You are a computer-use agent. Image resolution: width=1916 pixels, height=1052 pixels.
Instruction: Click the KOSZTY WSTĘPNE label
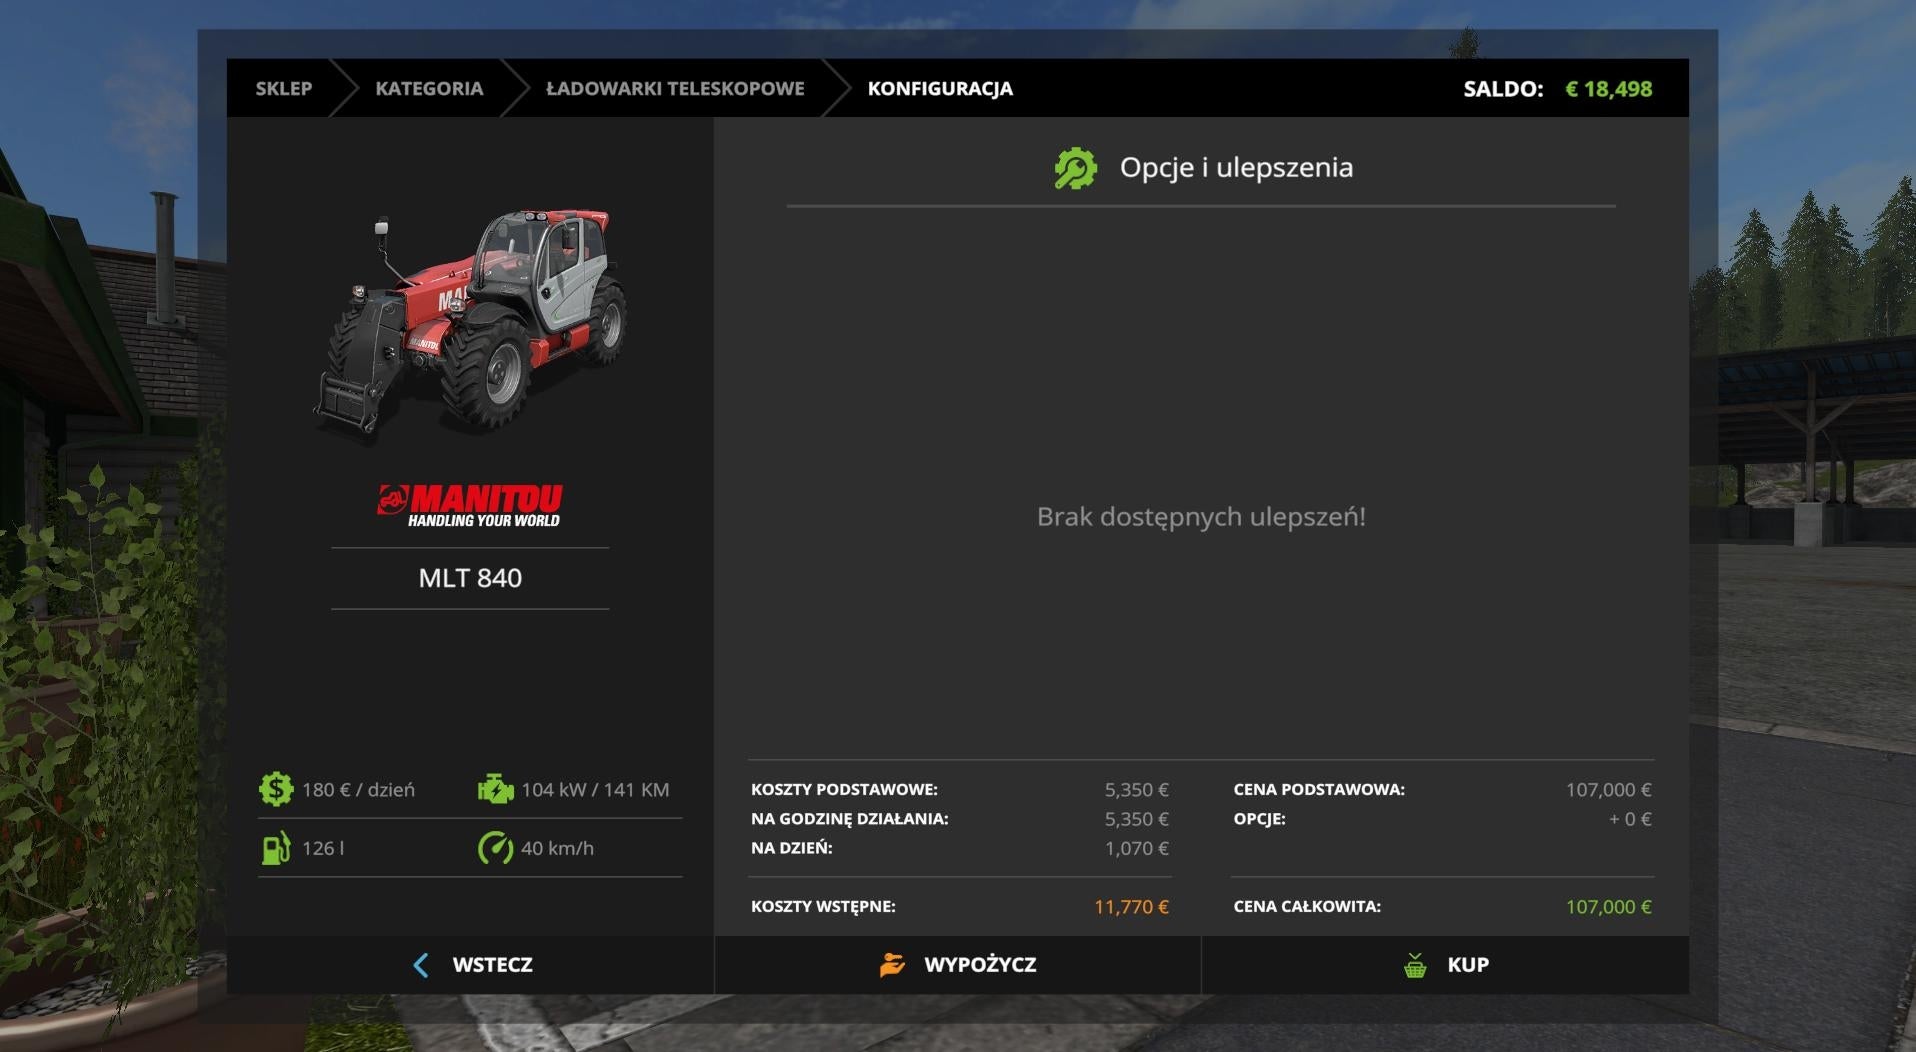tap(823, 907)
